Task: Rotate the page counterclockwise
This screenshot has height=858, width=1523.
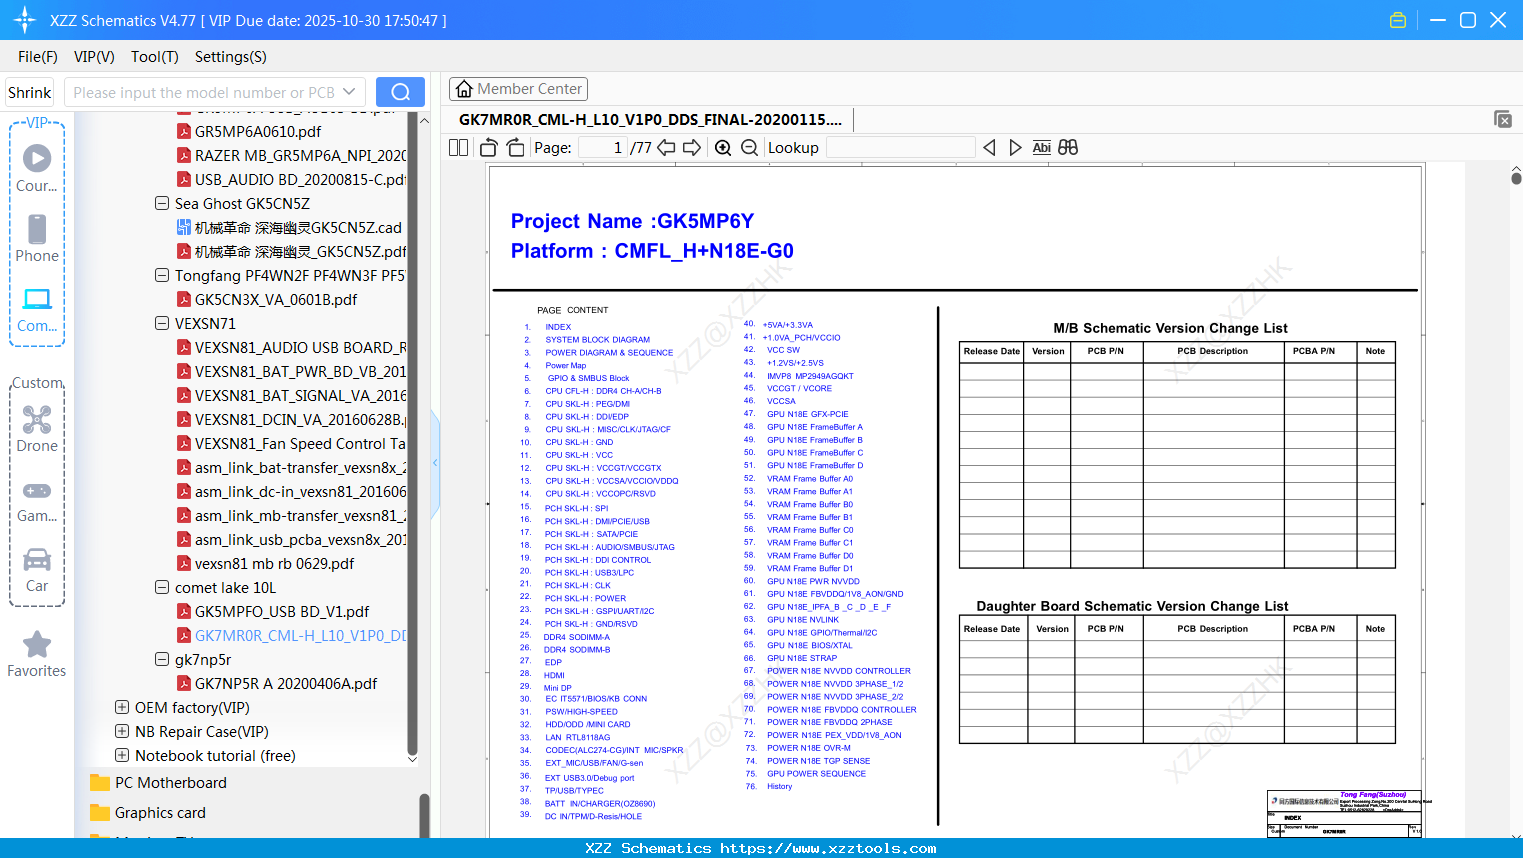Action: tap(489, 147)
